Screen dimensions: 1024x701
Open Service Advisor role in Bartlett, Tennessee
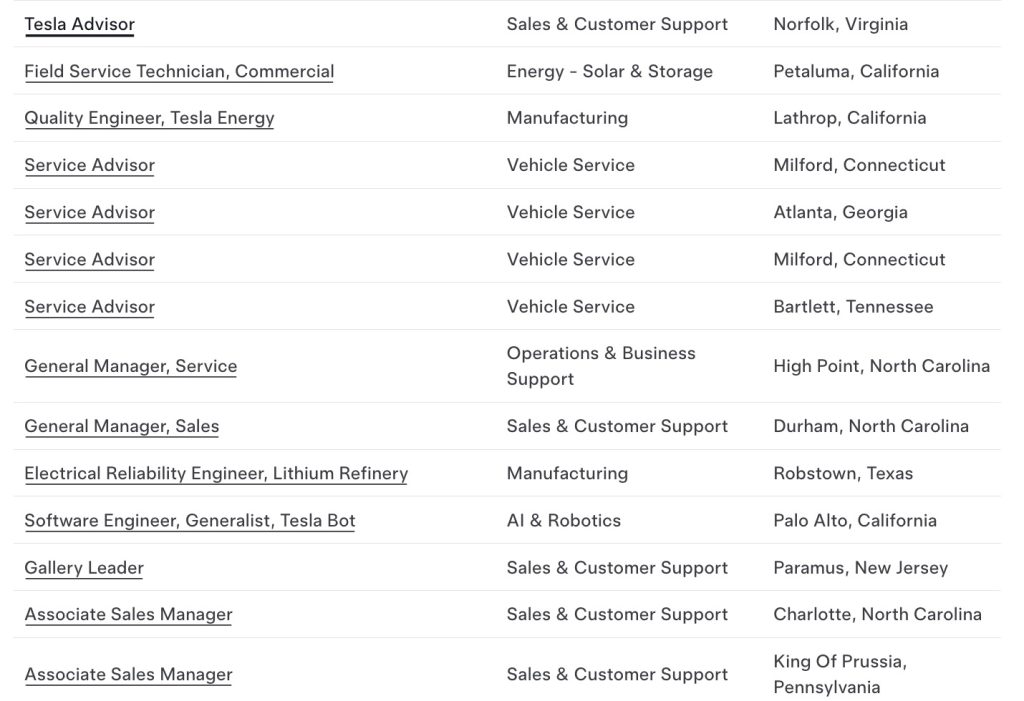point(89,307)
